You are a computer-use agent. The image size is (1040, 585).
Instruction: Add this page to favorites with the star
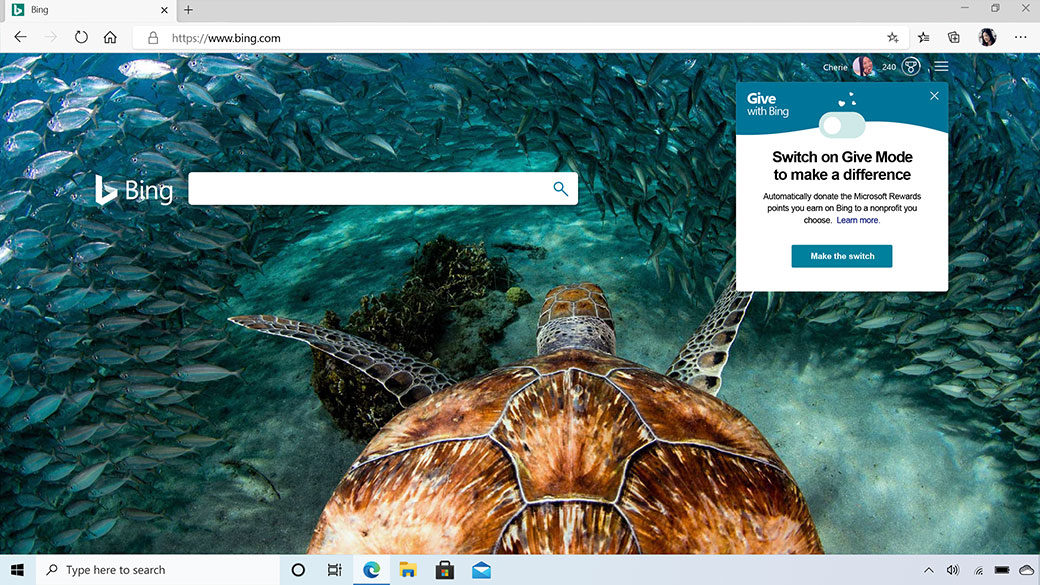pos(892,37)
